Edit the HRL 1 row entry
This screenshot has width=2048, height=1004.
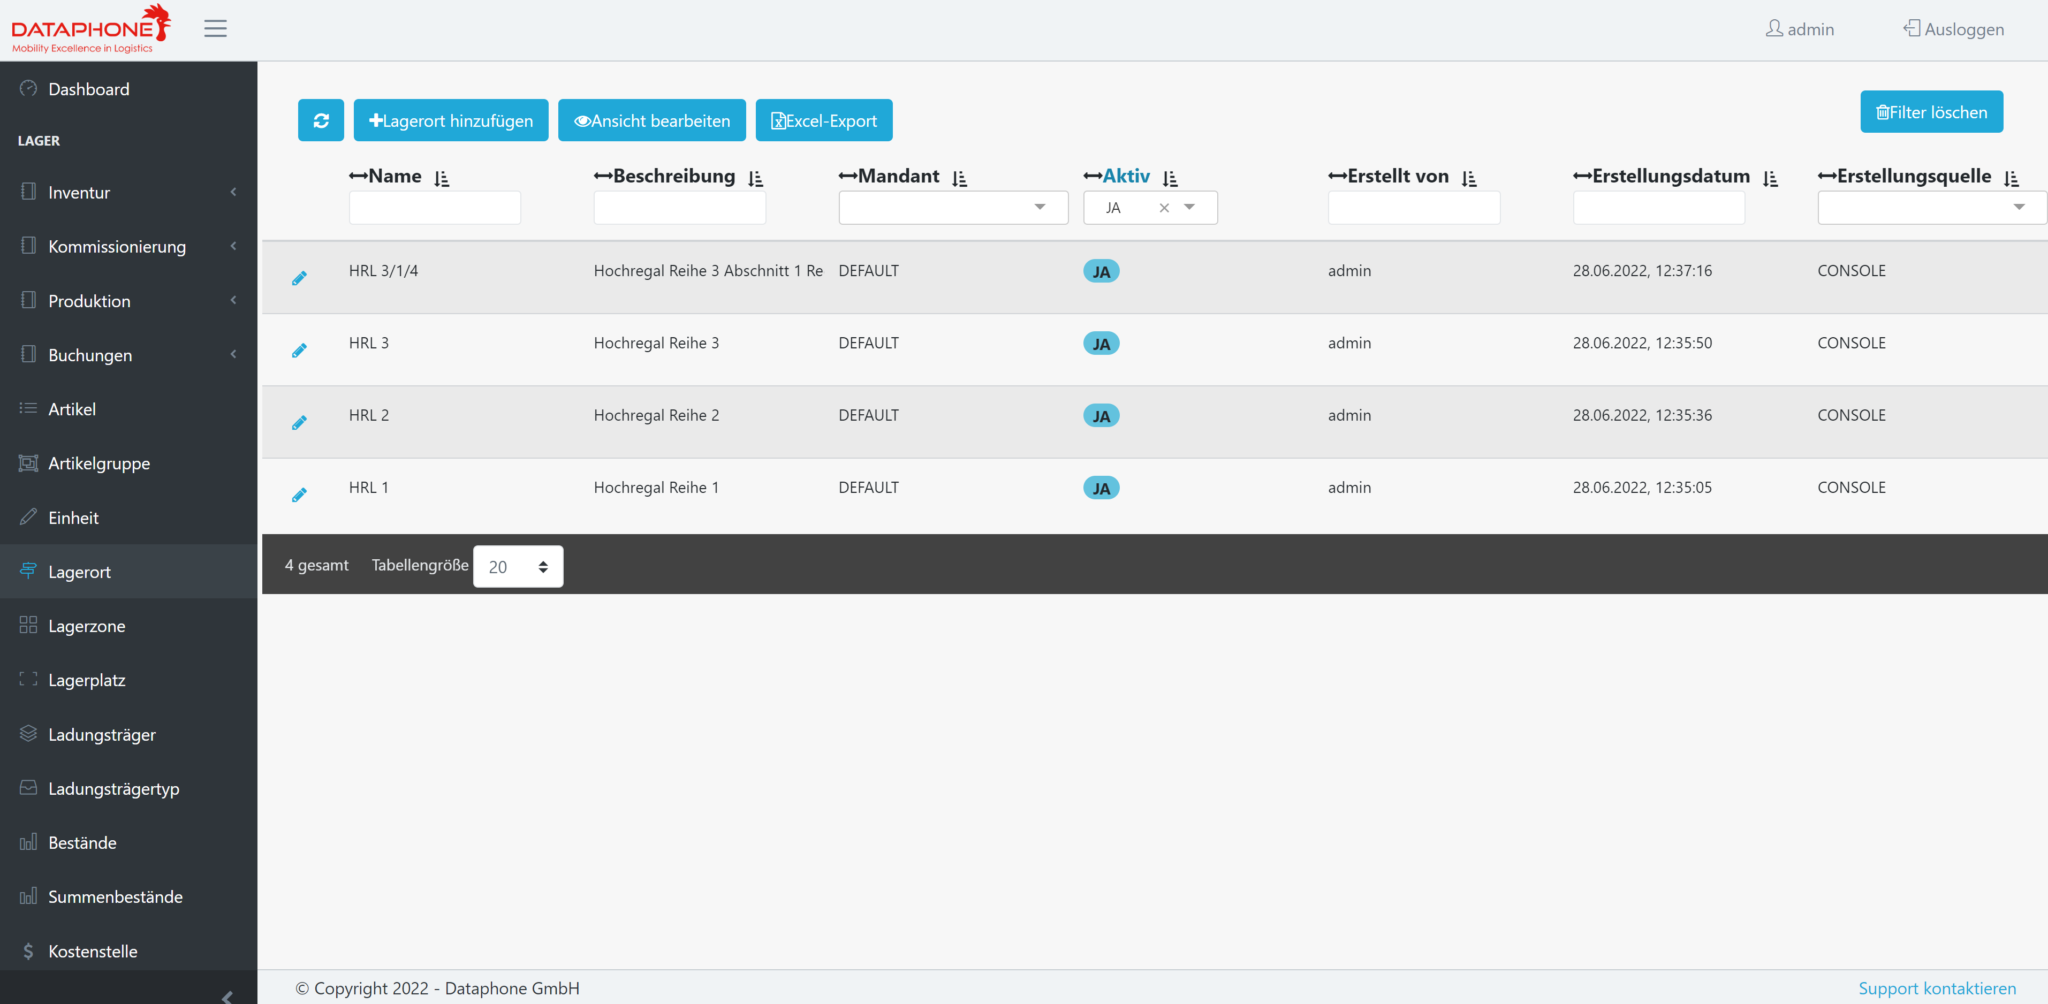click(299, 494)
